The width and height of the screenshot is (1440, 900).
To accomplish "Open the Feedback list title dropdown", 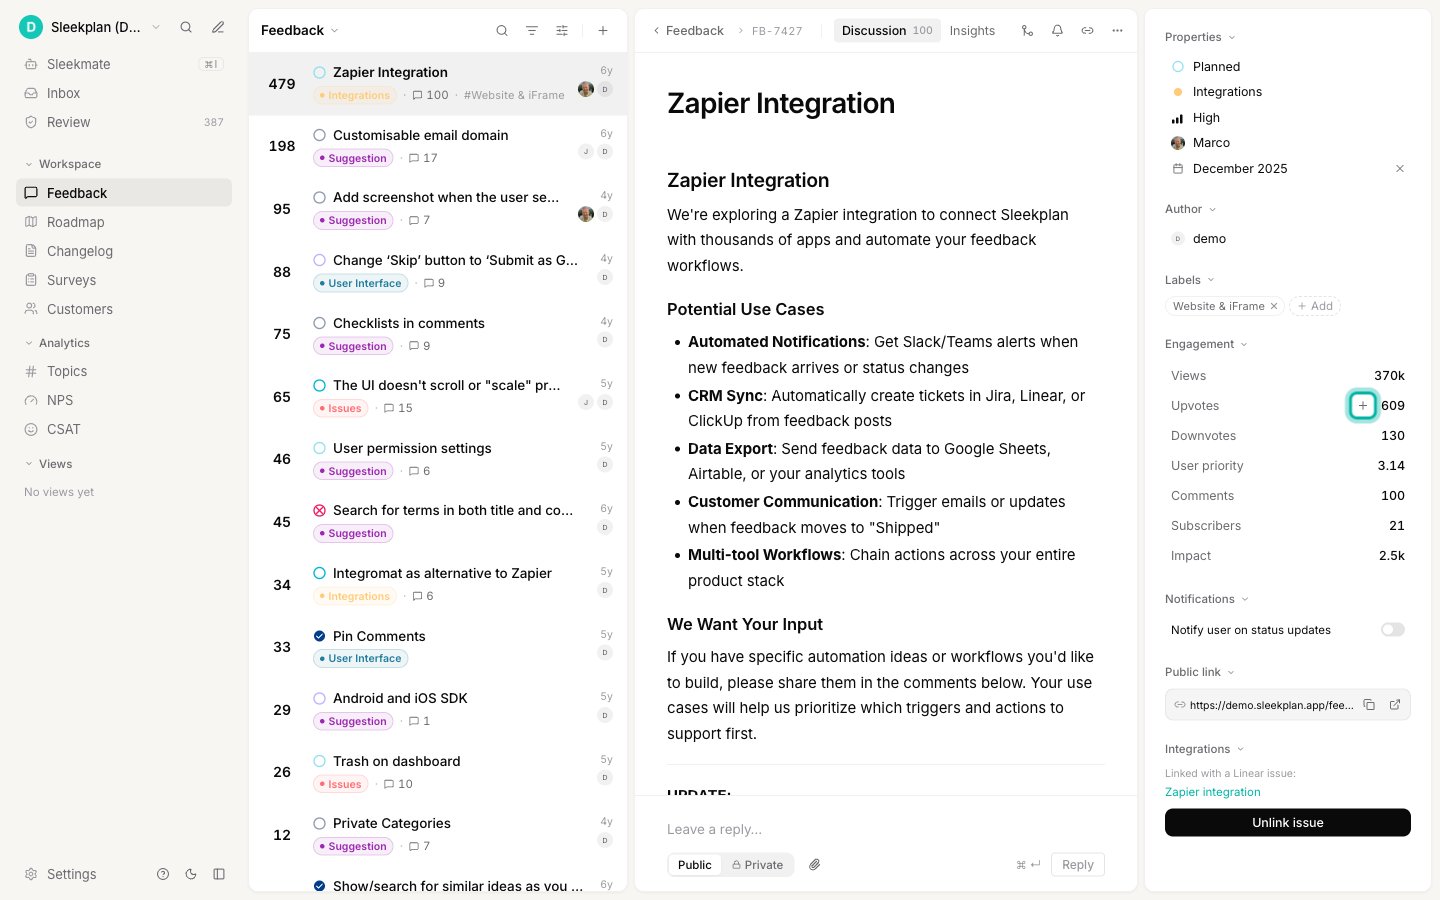I will (300, 31).
